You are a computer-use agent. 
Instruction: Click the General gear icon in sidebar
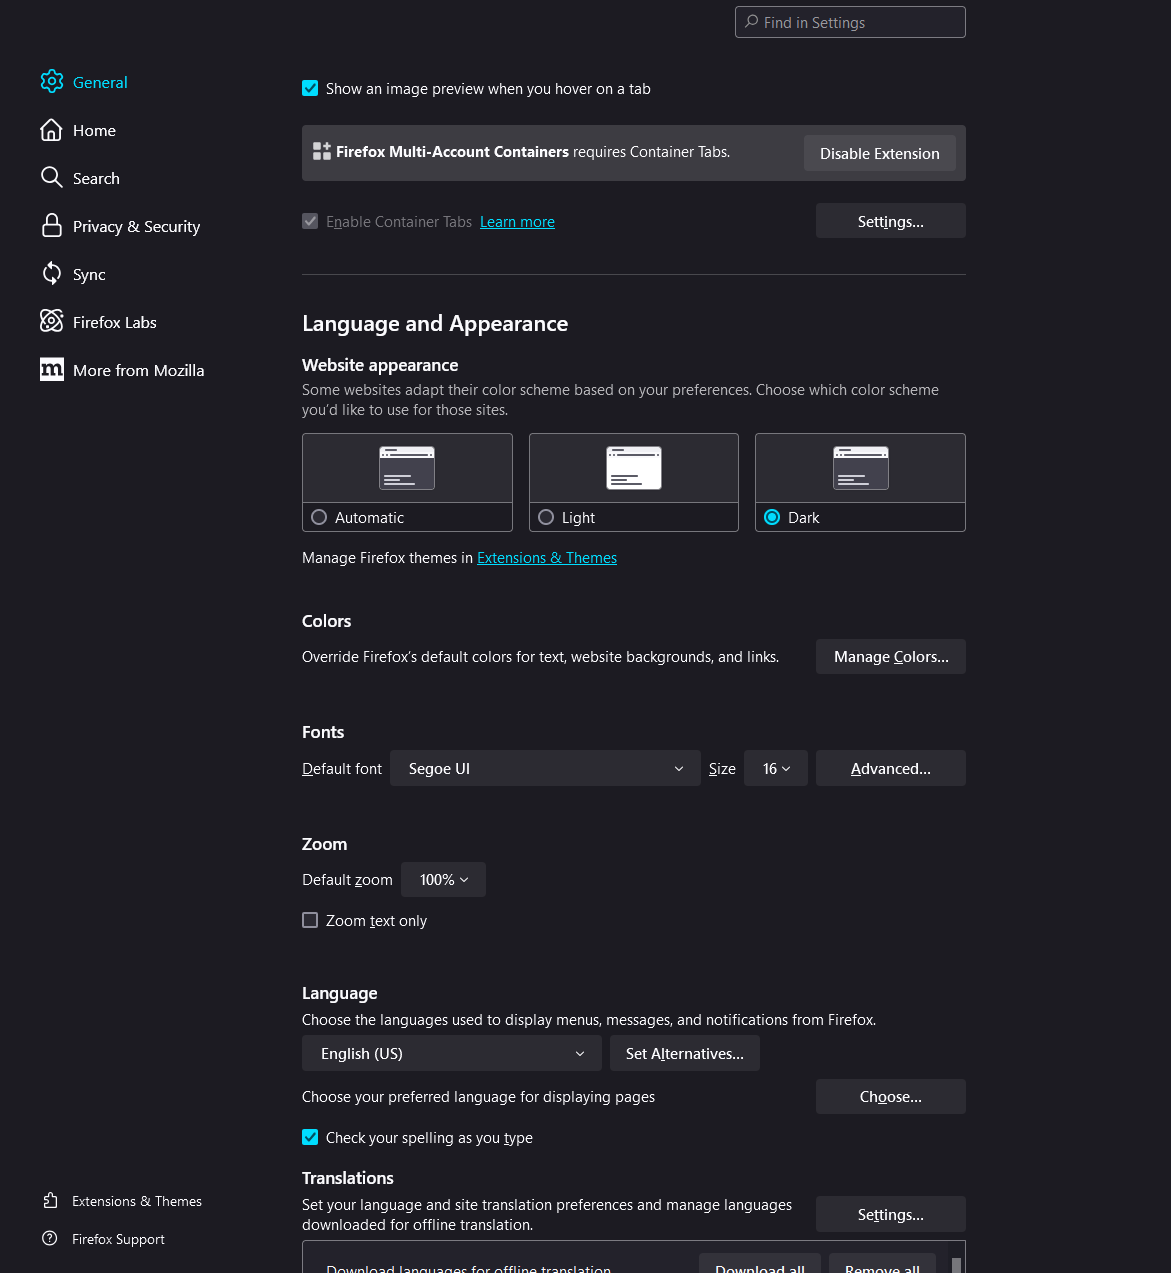(52, 82)
